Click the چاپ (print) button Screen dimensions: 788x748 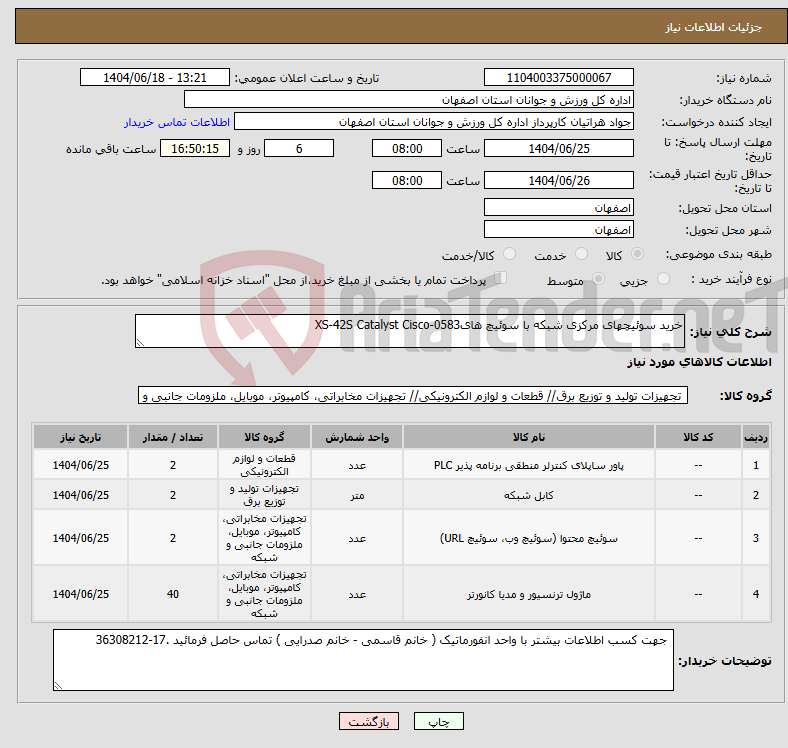438,721
